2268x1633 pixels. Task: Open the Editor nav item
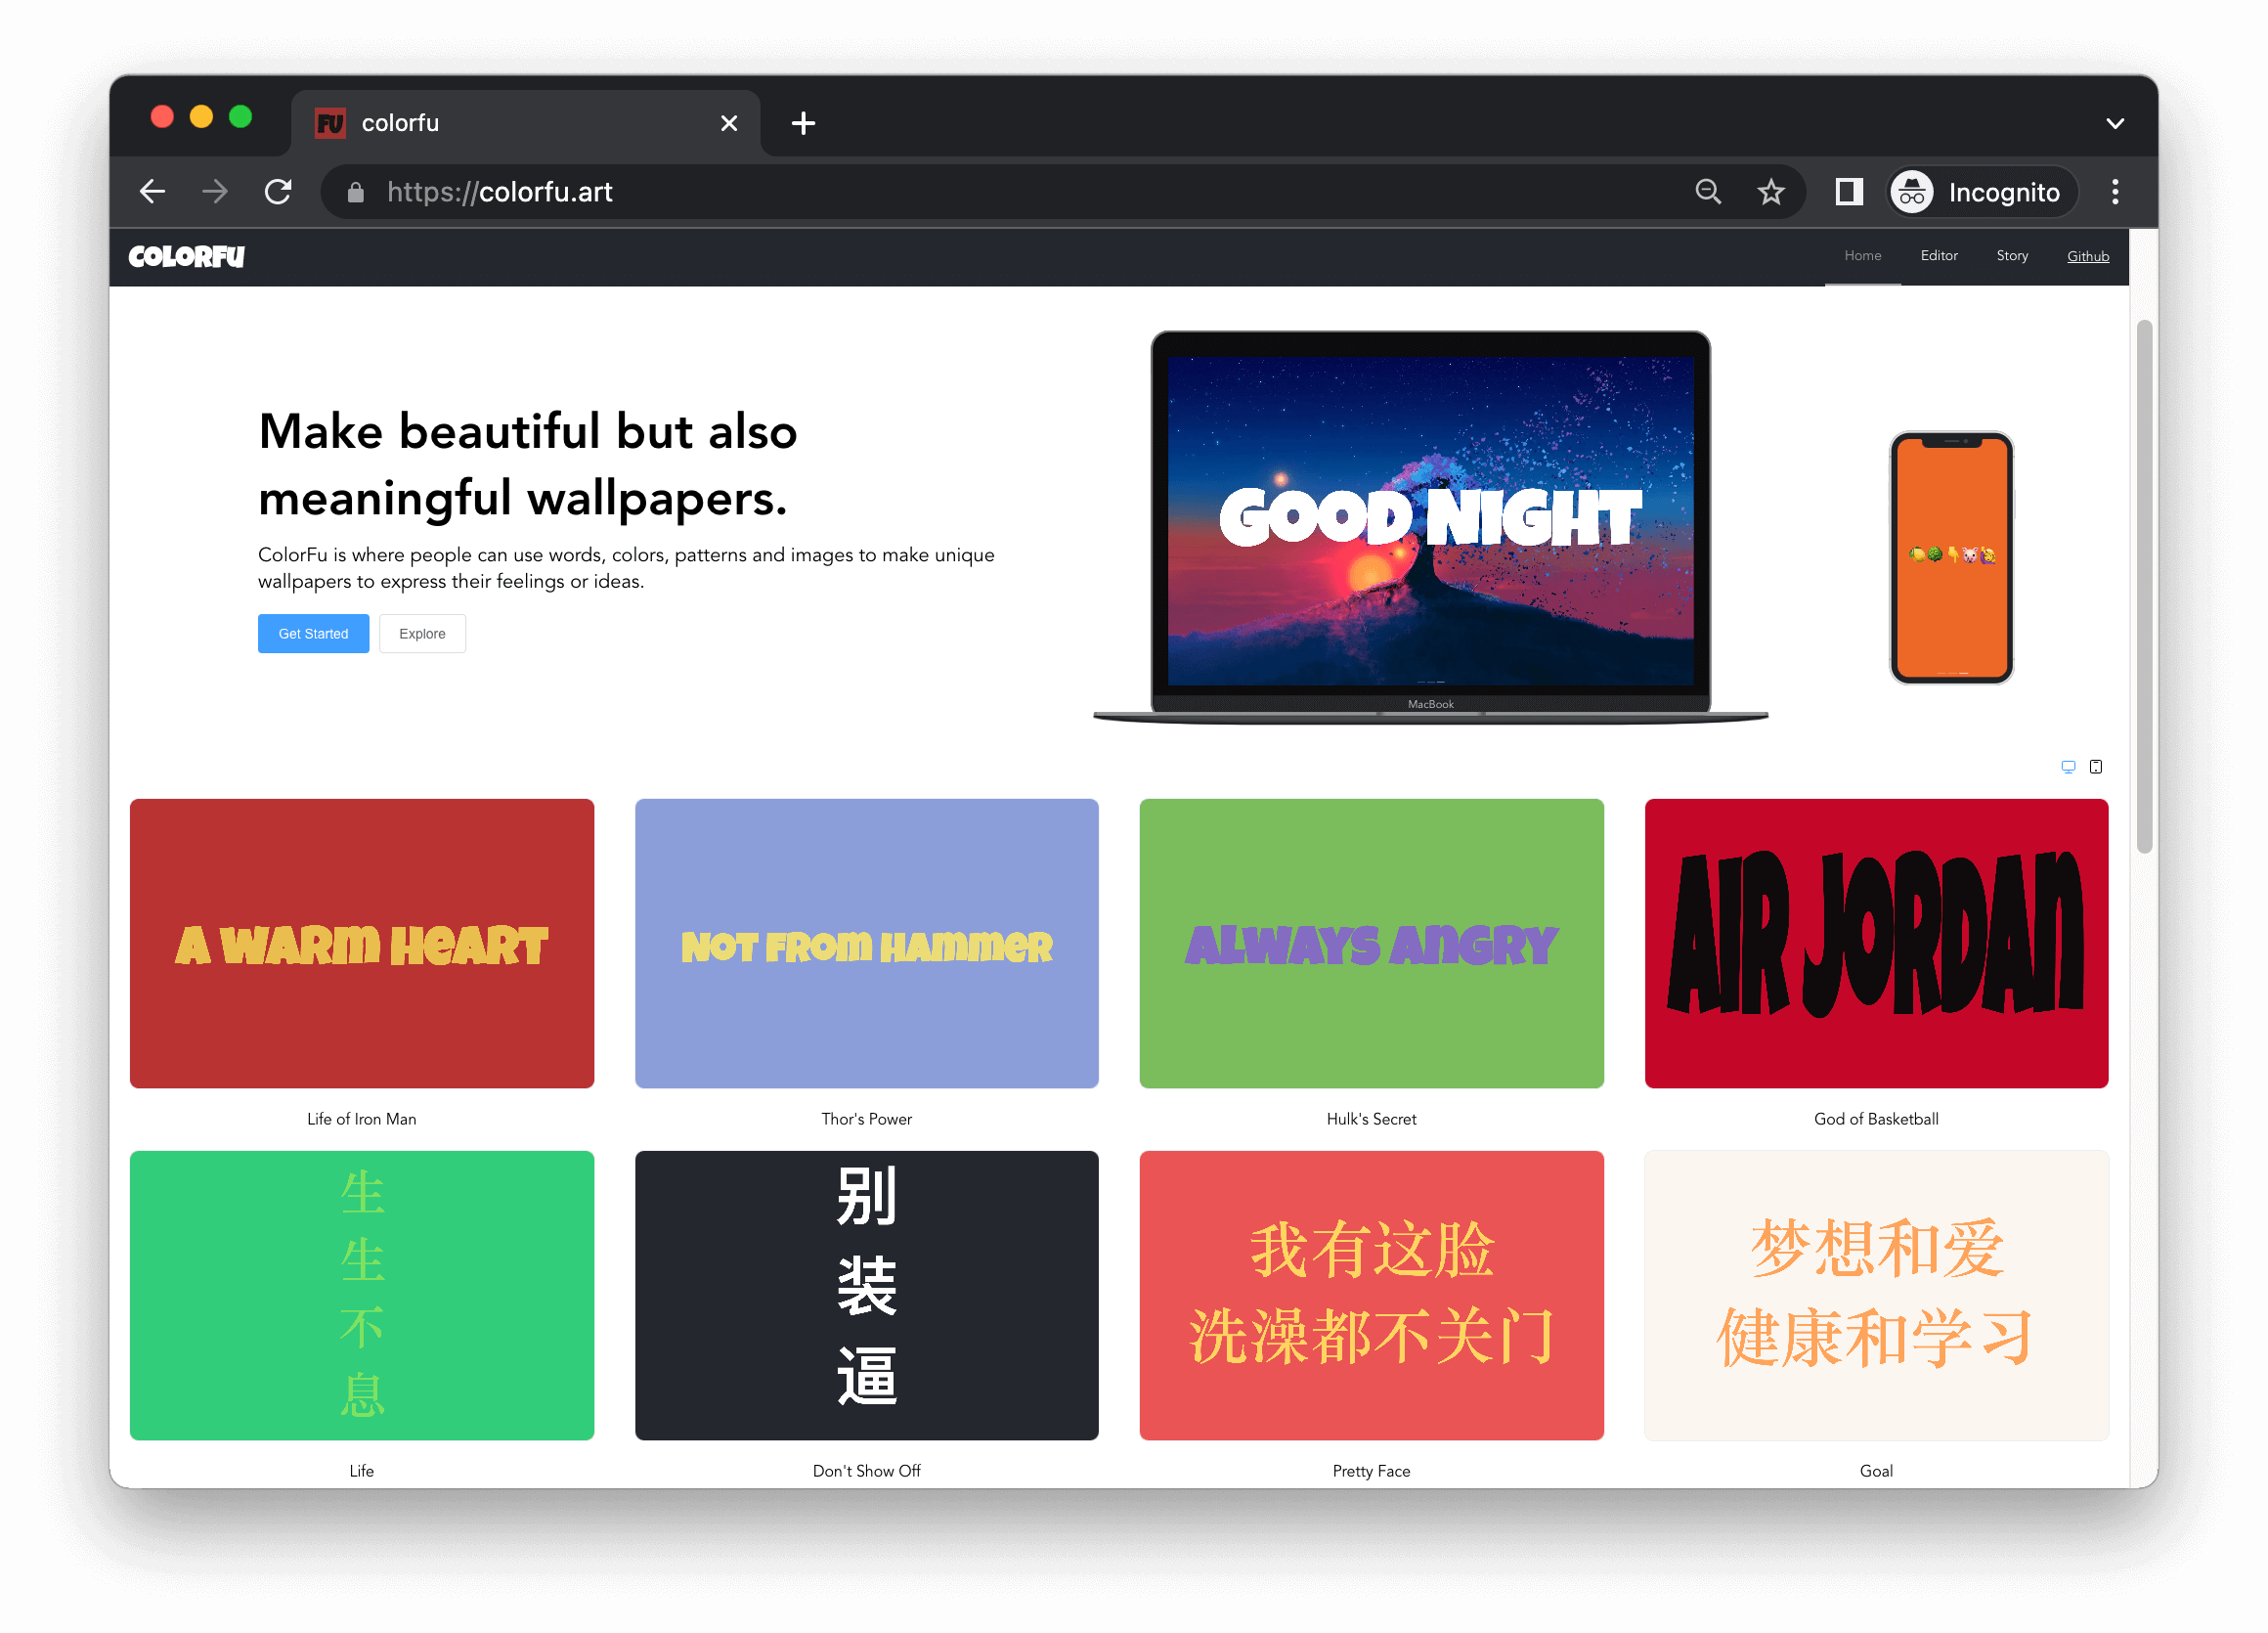tap(1938, 256)
